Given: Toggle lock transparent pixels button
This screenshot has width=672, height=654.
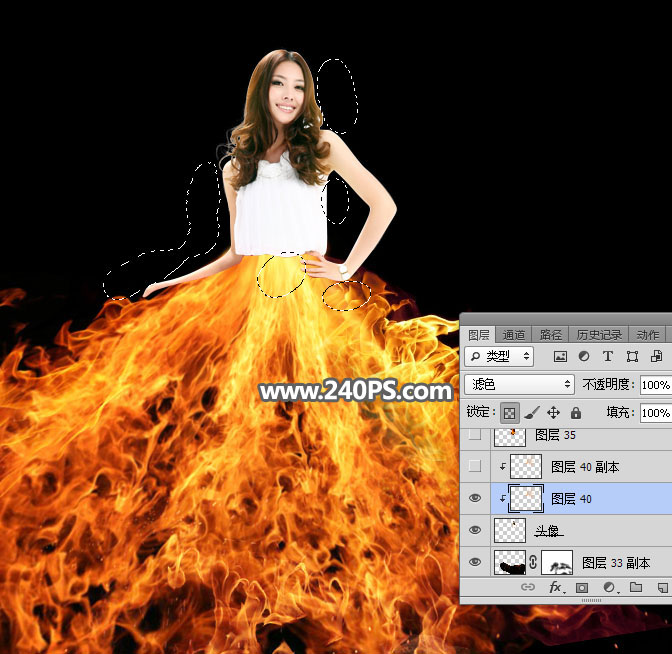Looking at the screenshot, I should (x=510, y=413).
